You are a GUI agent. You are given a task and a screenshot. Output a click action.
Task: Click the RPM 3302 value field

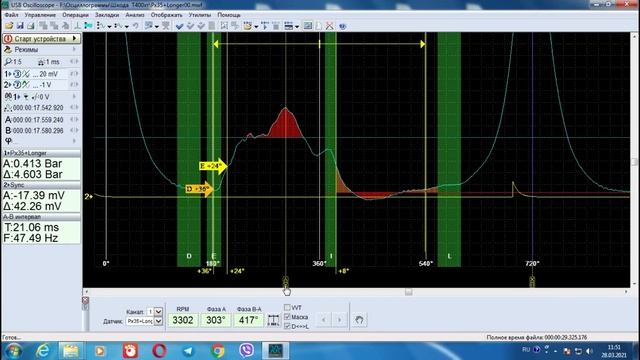point(182,320)
